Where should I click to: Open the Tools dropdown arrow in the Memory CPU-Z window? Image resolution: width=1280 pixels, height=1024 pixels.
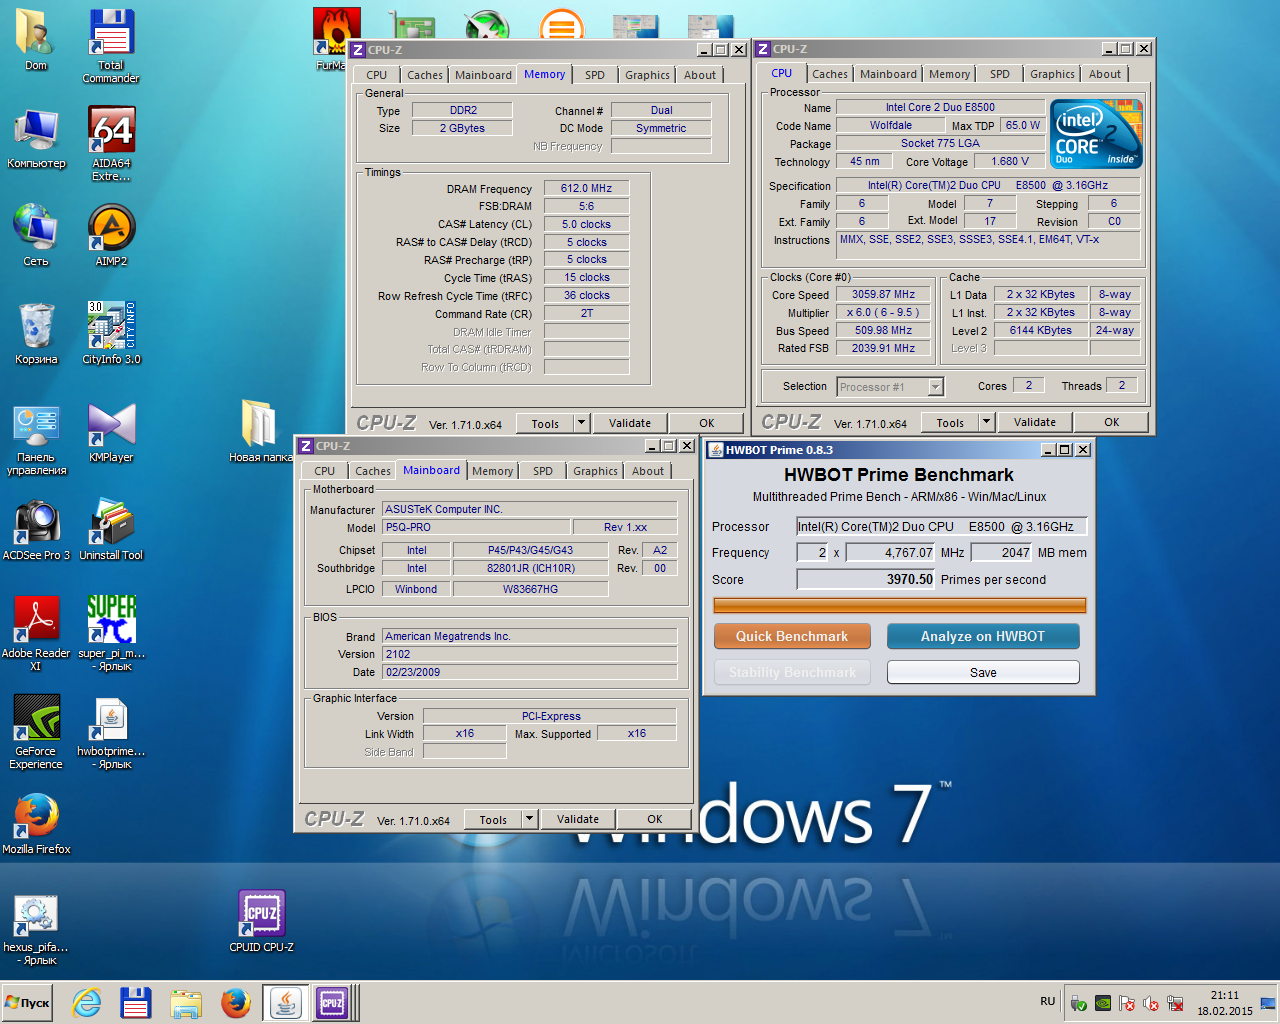tap(582, 423)
